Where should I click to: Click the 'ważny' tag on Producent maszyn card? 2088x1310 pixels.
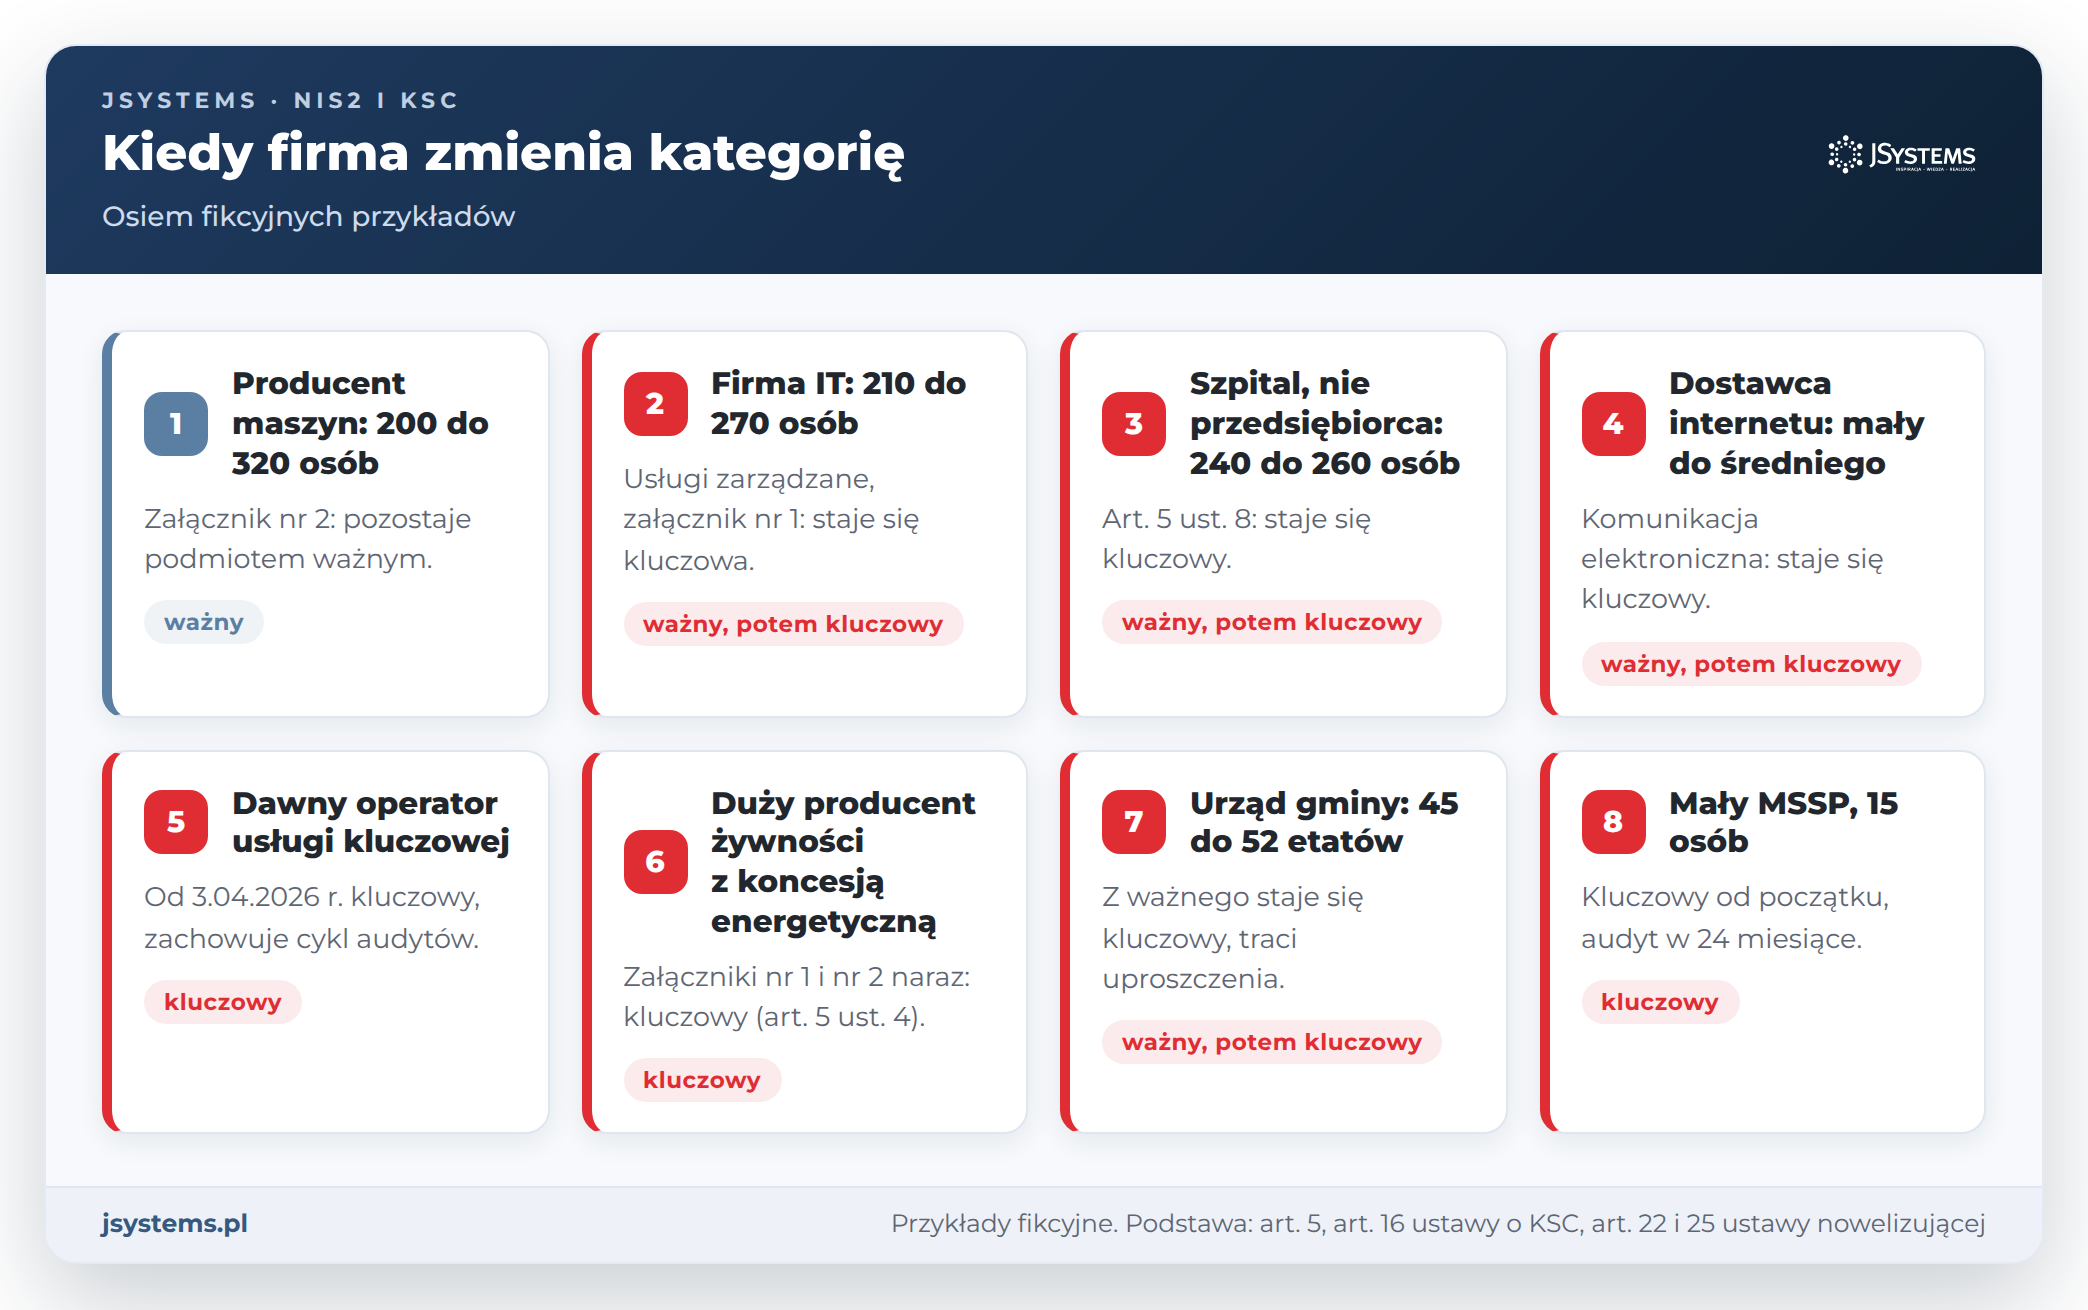click(204, 622)
